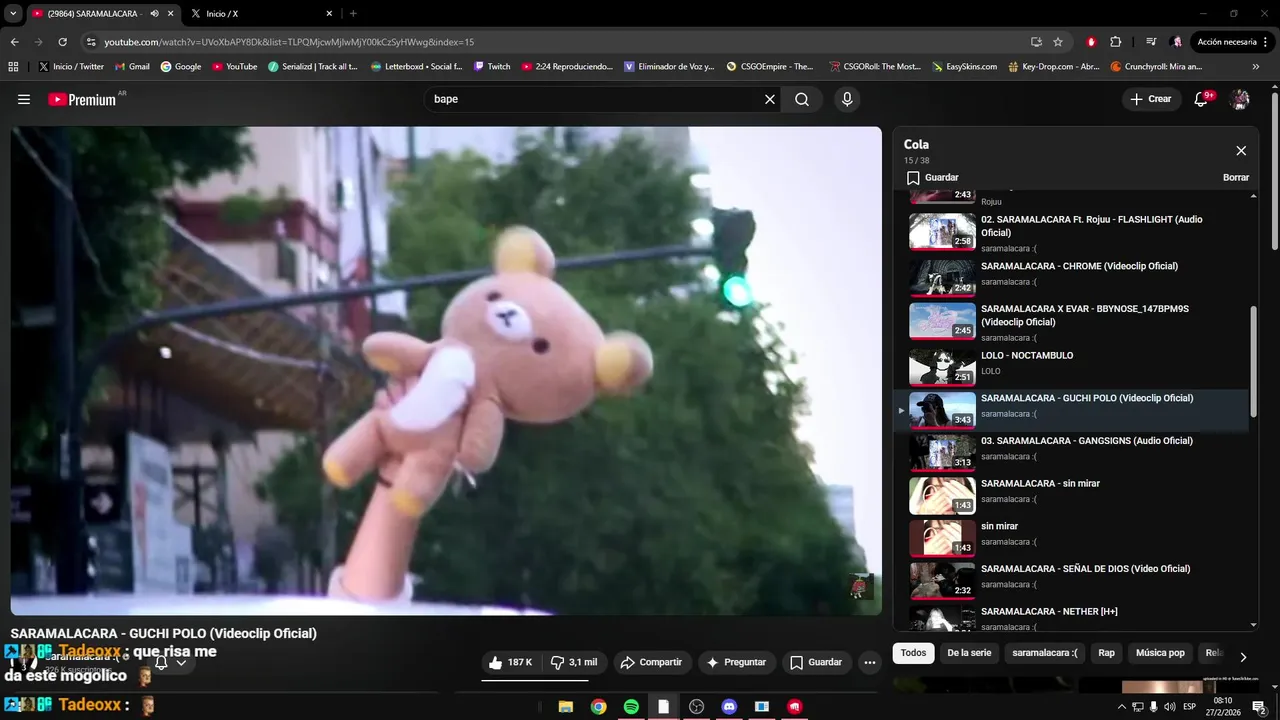Open the Gmail bookmark
Viewport: 1280px width, 720px height.
coord(132,66)
